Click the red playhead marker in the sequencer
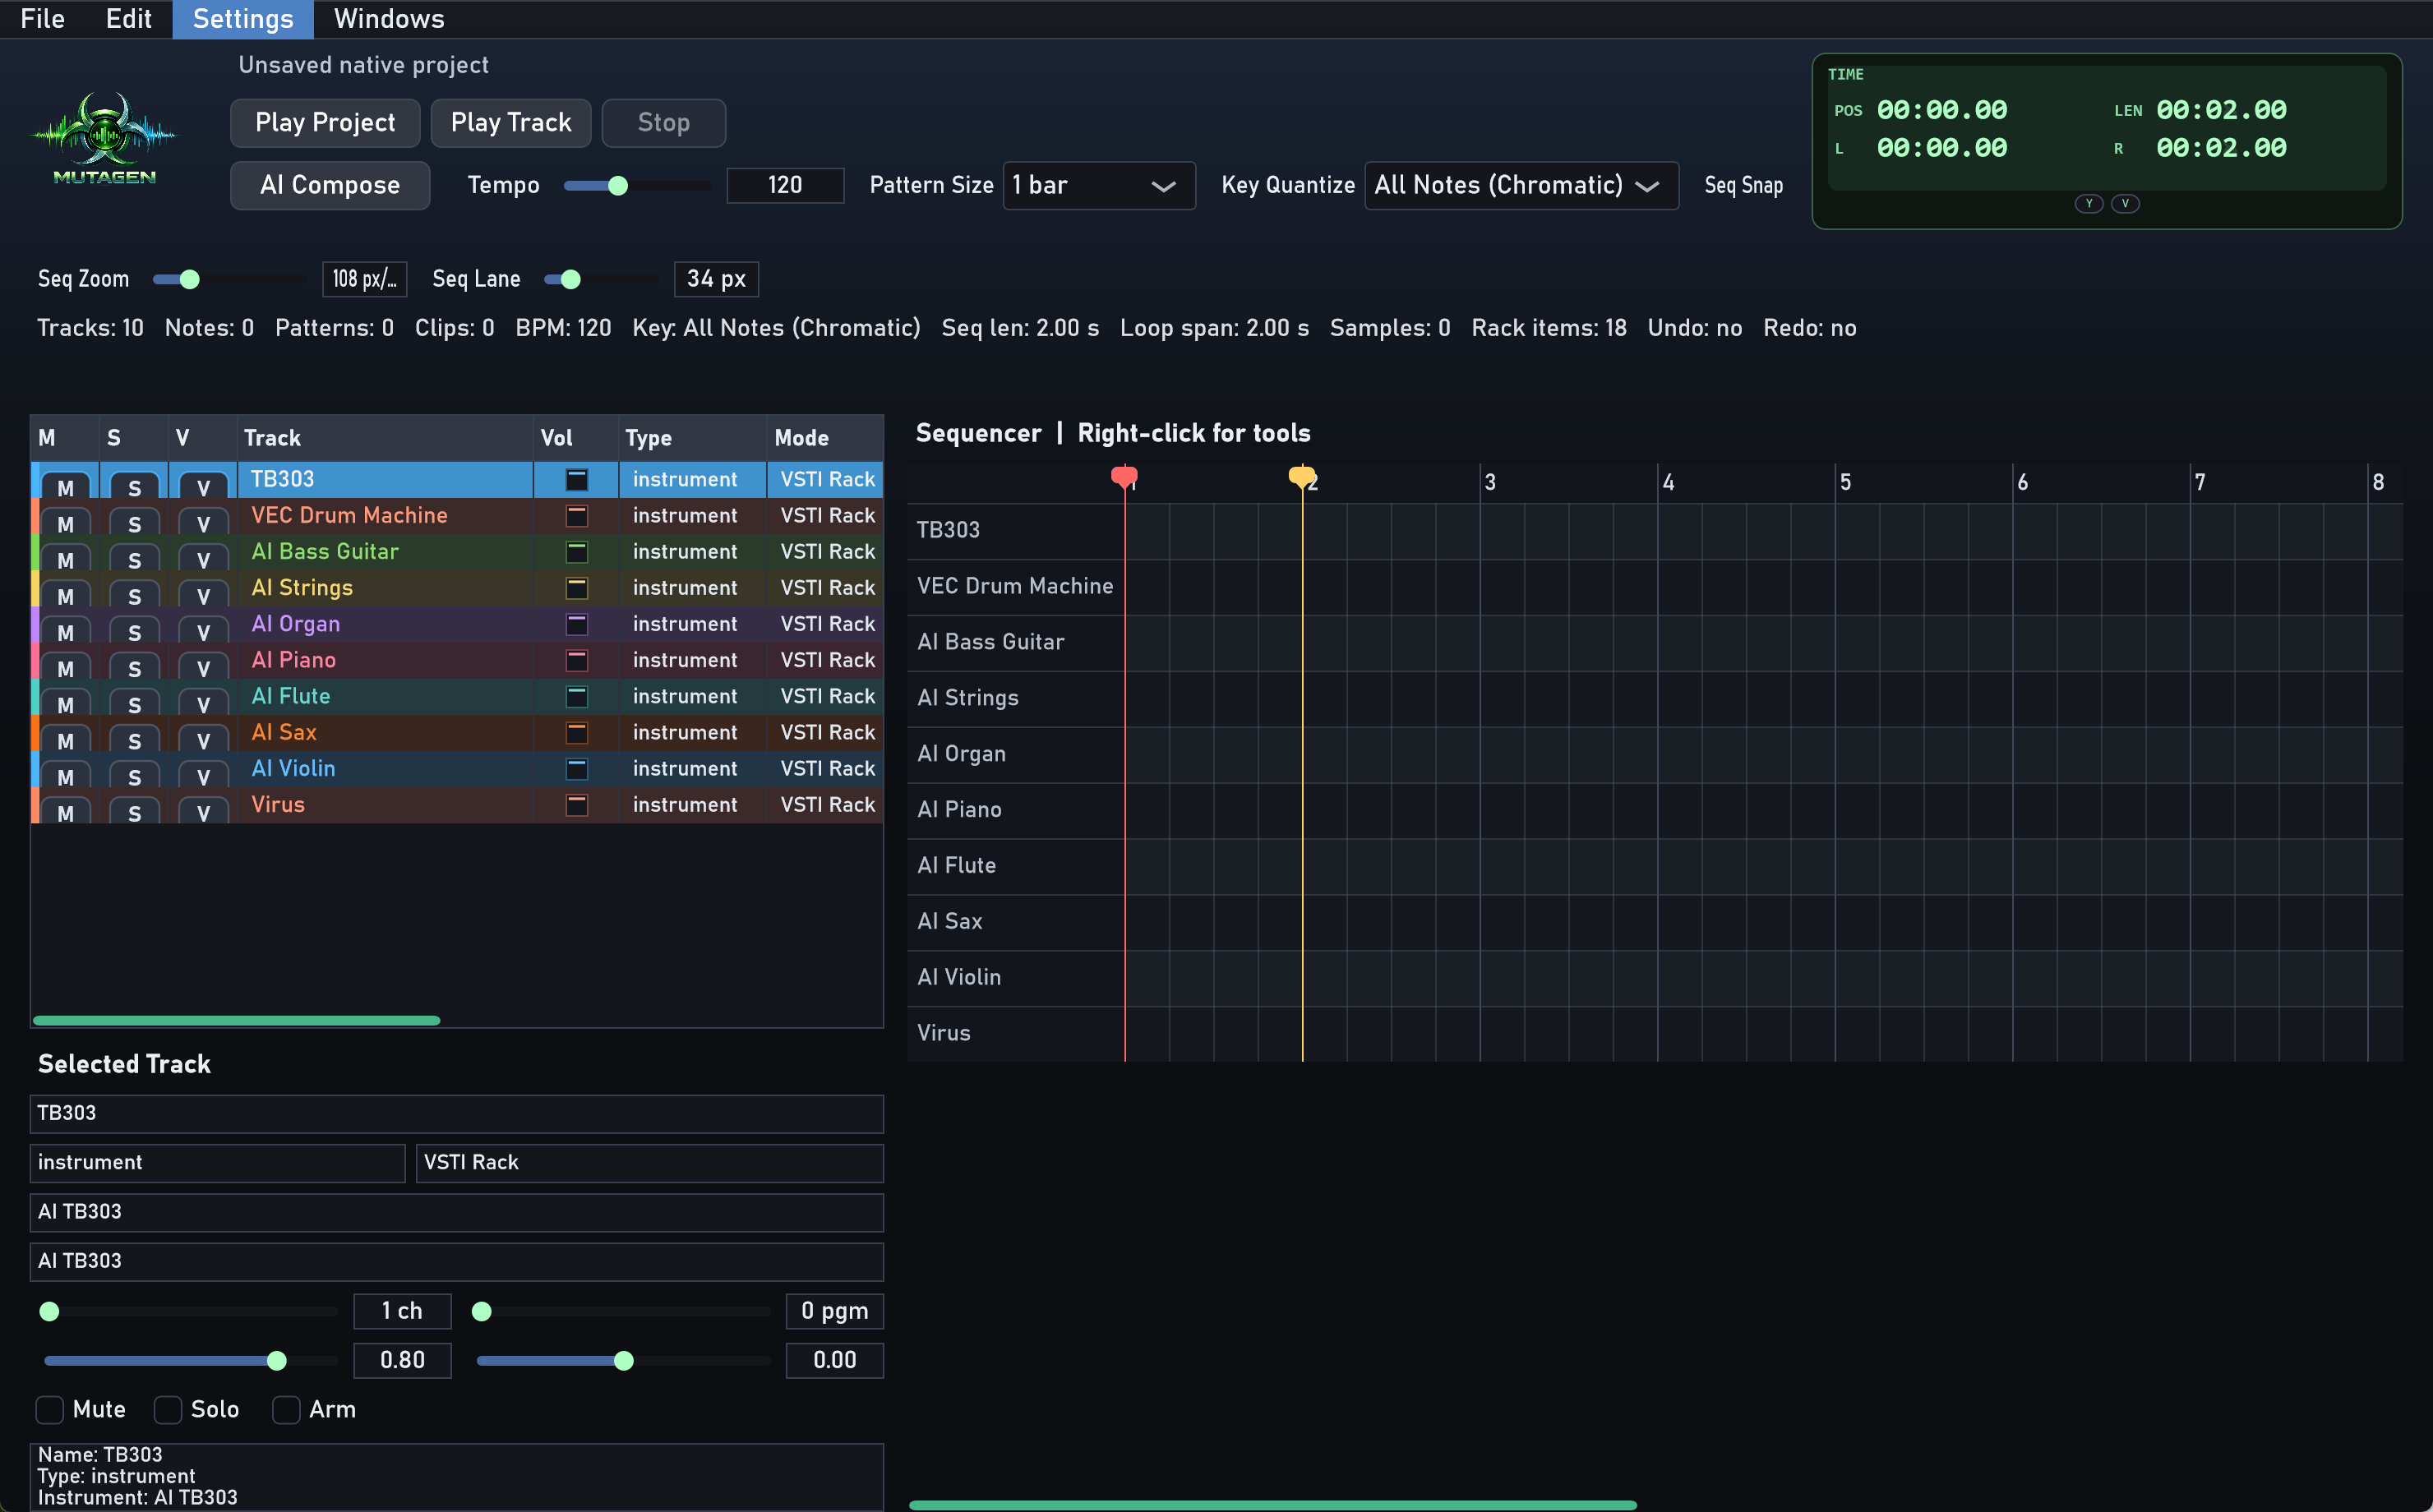The height and width of the screenshot is (1512, 2433). (x=1124, y=477)
